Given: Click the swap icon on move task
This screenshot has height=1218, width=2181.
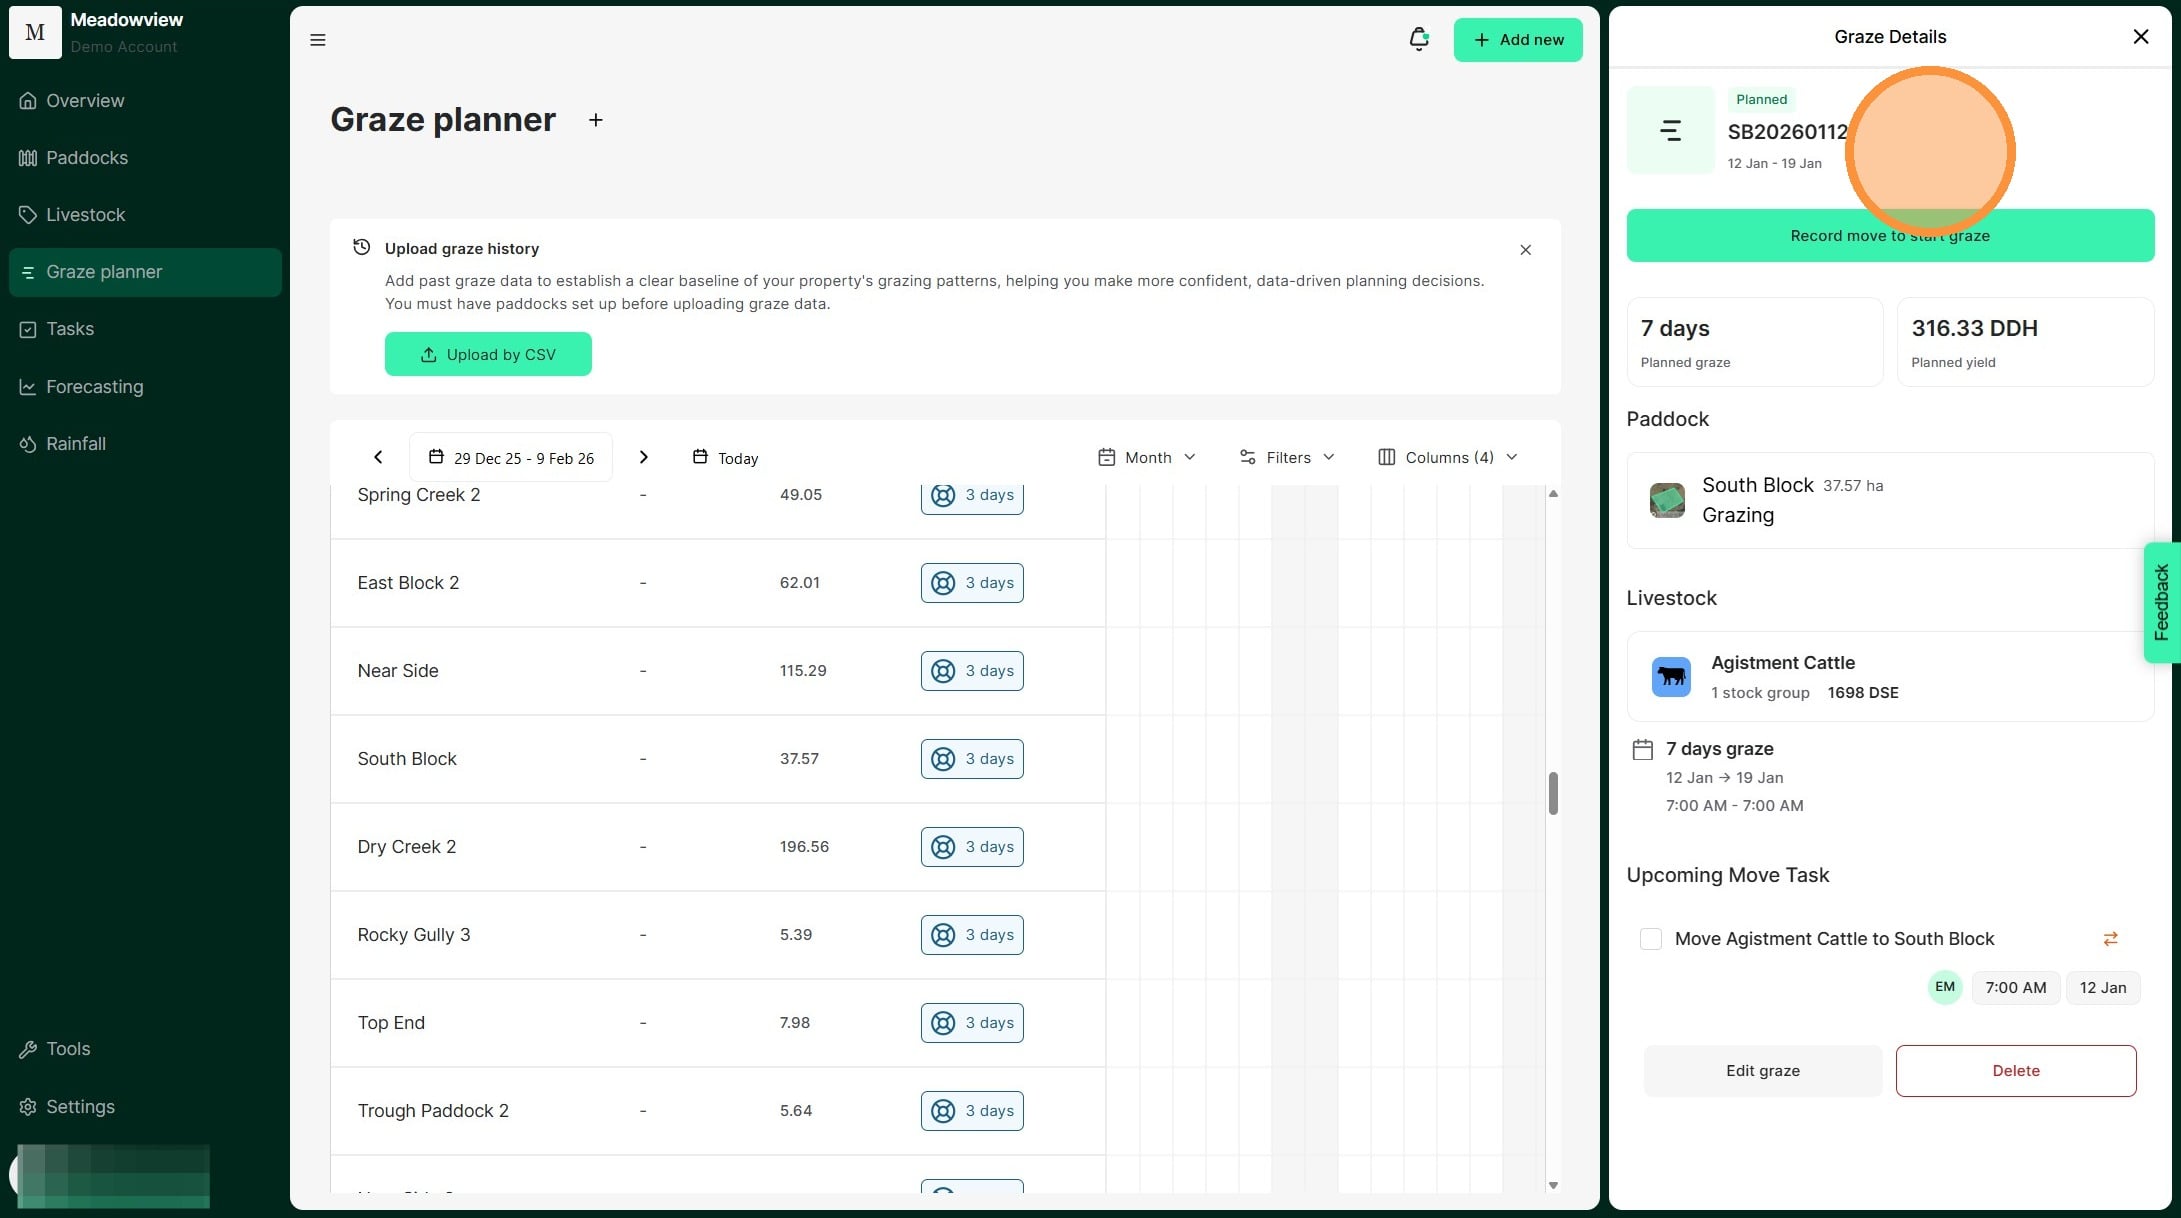Looking at the screenshot, I should 2110,938.
